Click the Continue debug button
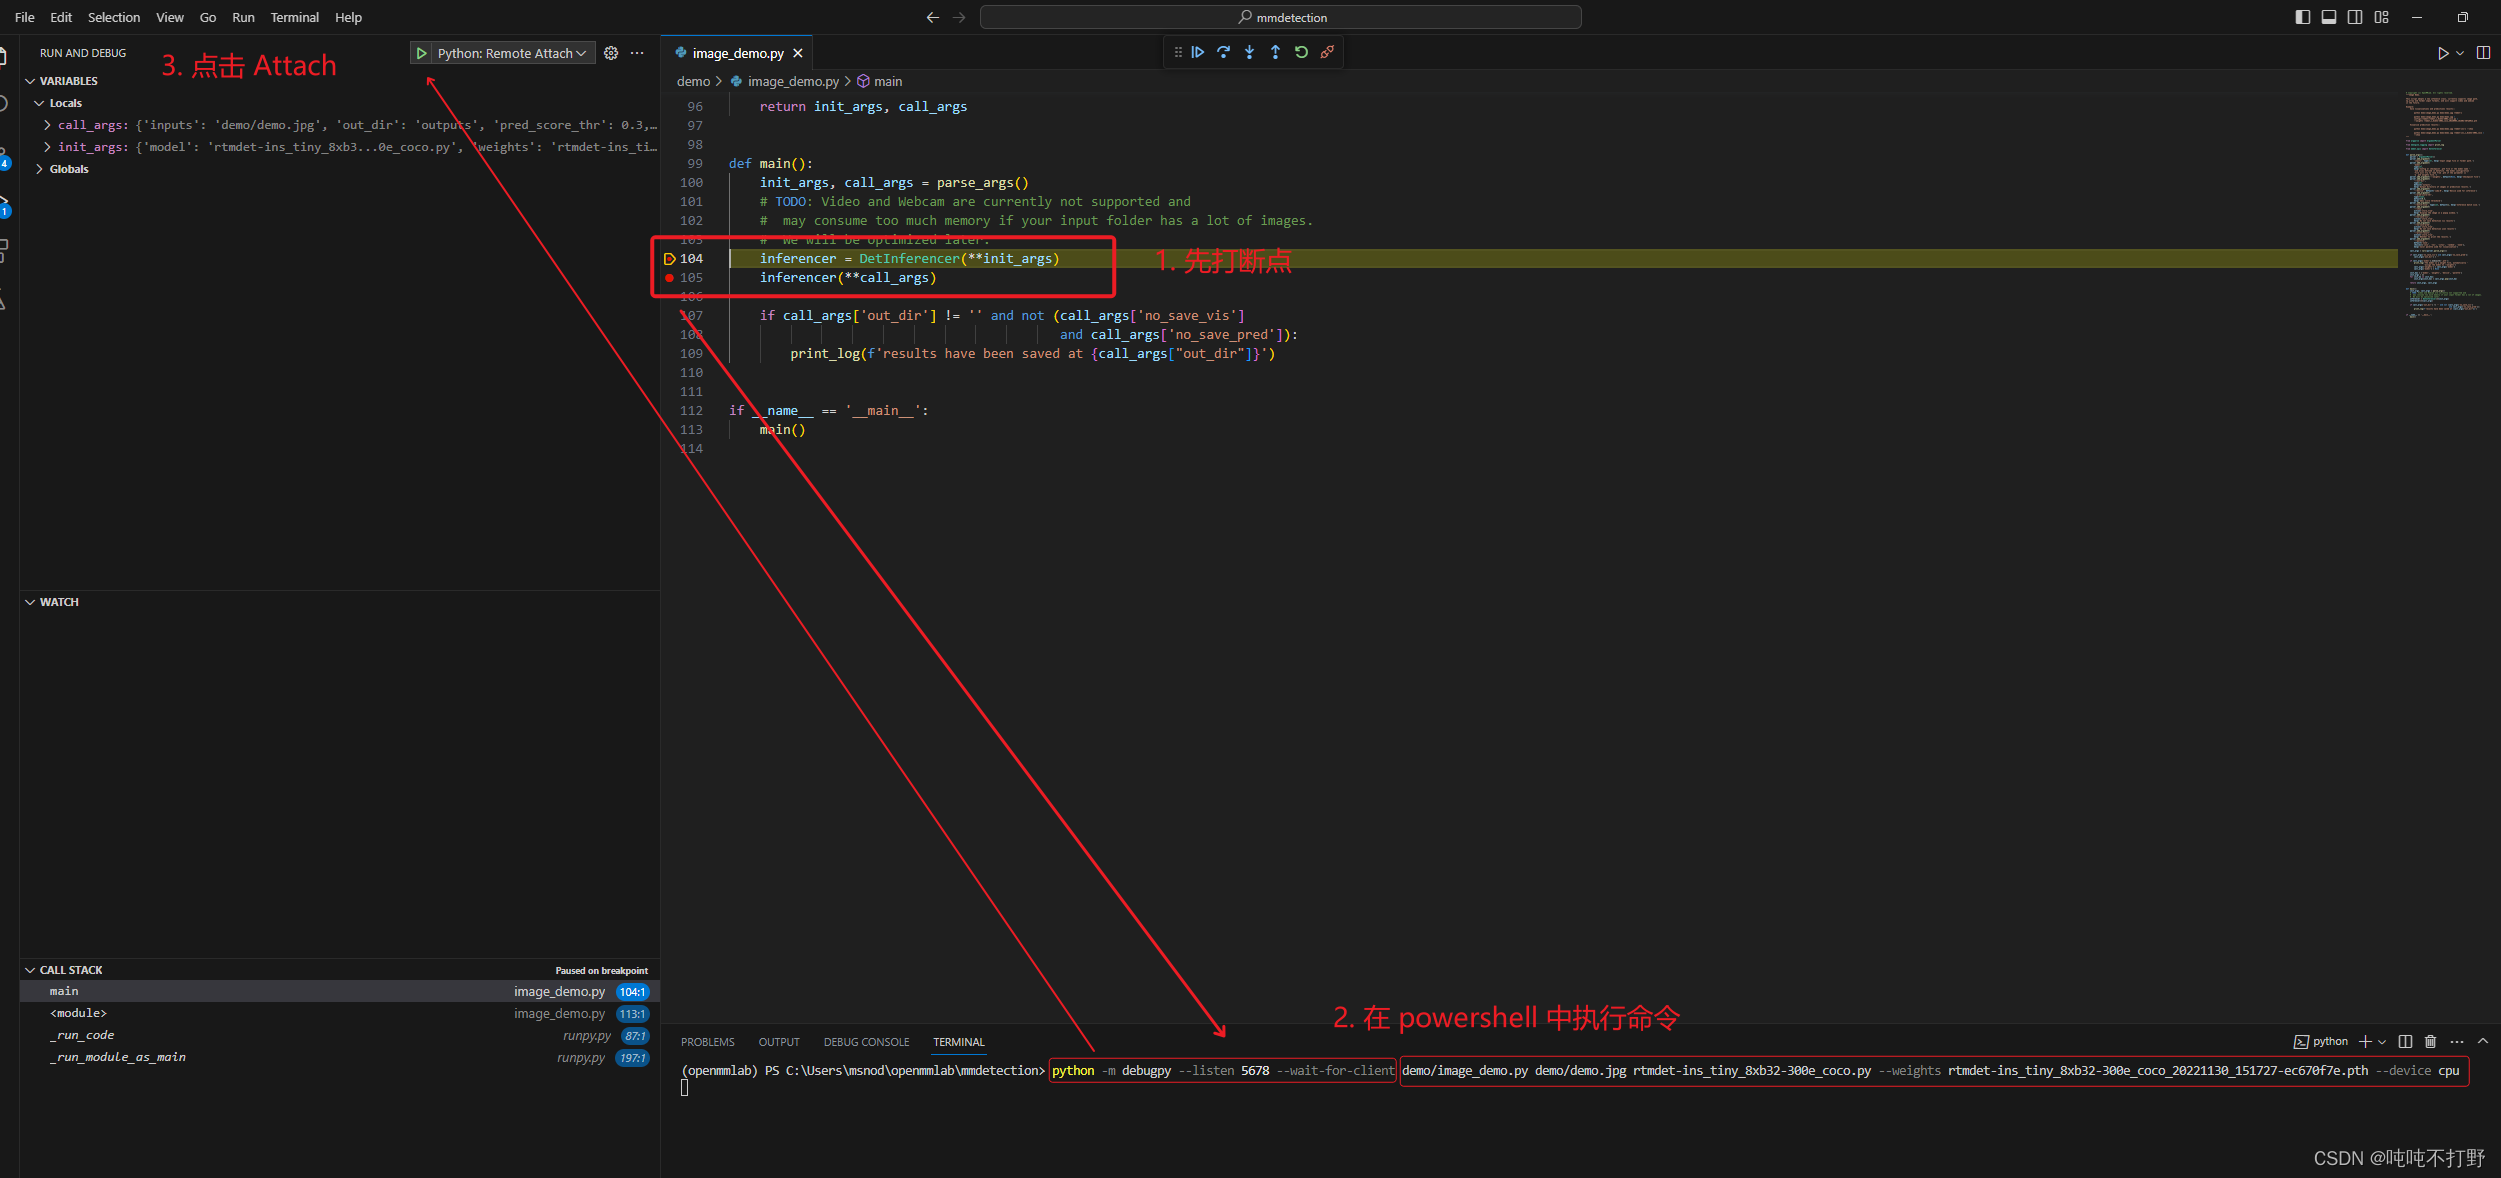2501x1178 pixels. click(x=1197, y=53)
